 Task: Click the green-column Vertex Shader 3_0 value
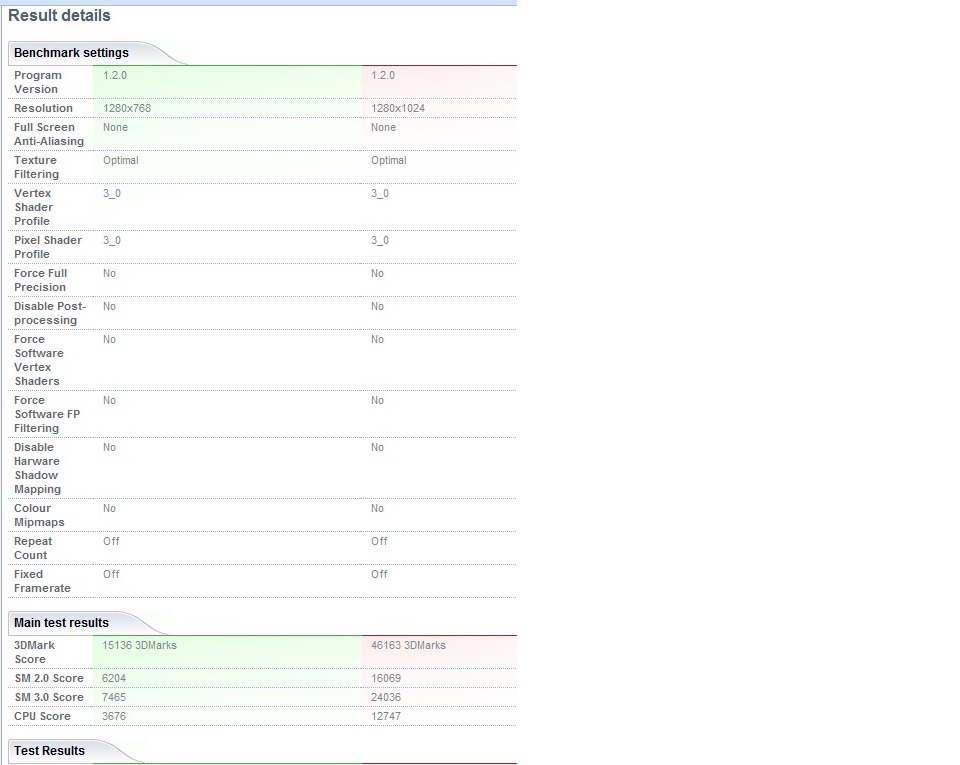pyautogui.click(x=111, y=193)
